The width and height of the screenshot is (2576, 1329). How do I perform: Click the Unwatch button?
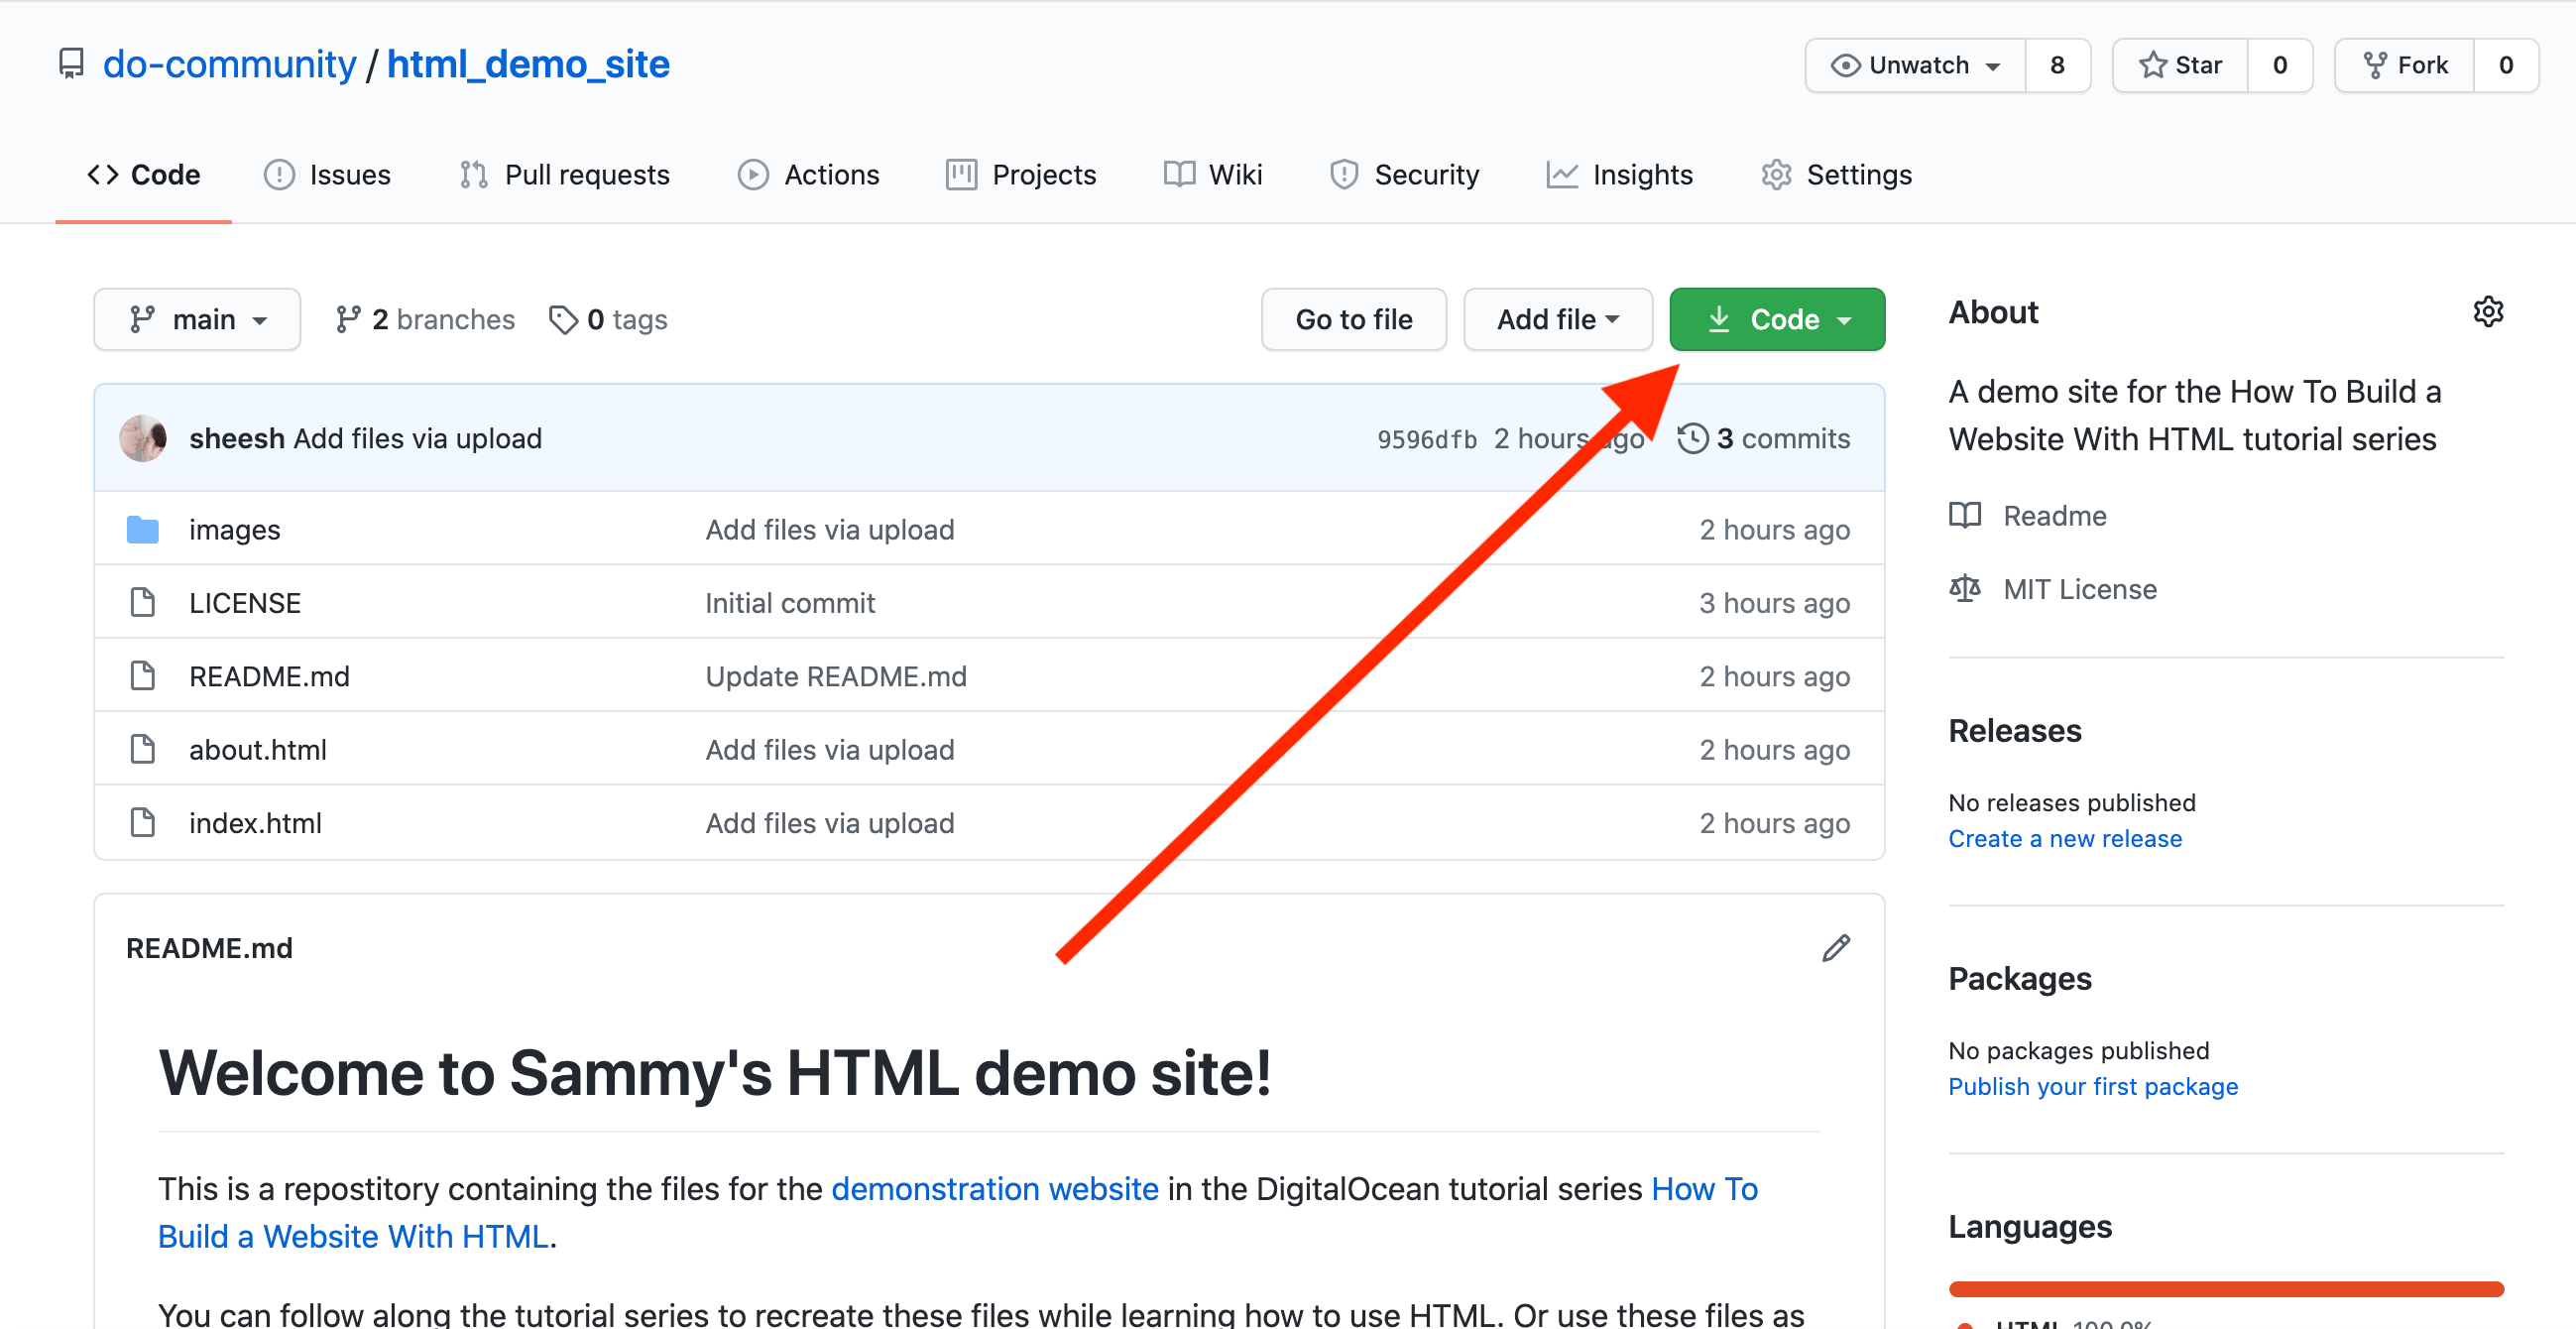coord(1915,65)
